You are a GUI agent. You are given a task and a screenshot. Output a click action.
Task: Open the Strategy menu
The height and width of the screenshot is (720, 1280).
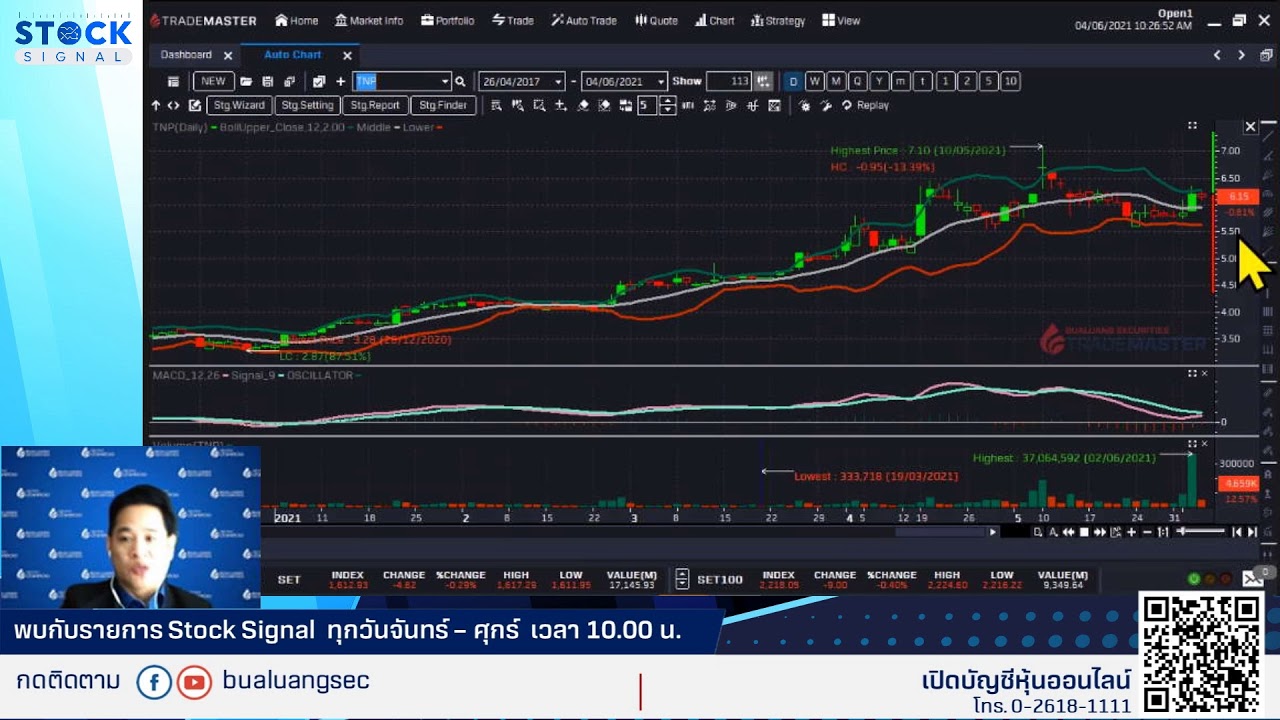click(x=778, y=20)
